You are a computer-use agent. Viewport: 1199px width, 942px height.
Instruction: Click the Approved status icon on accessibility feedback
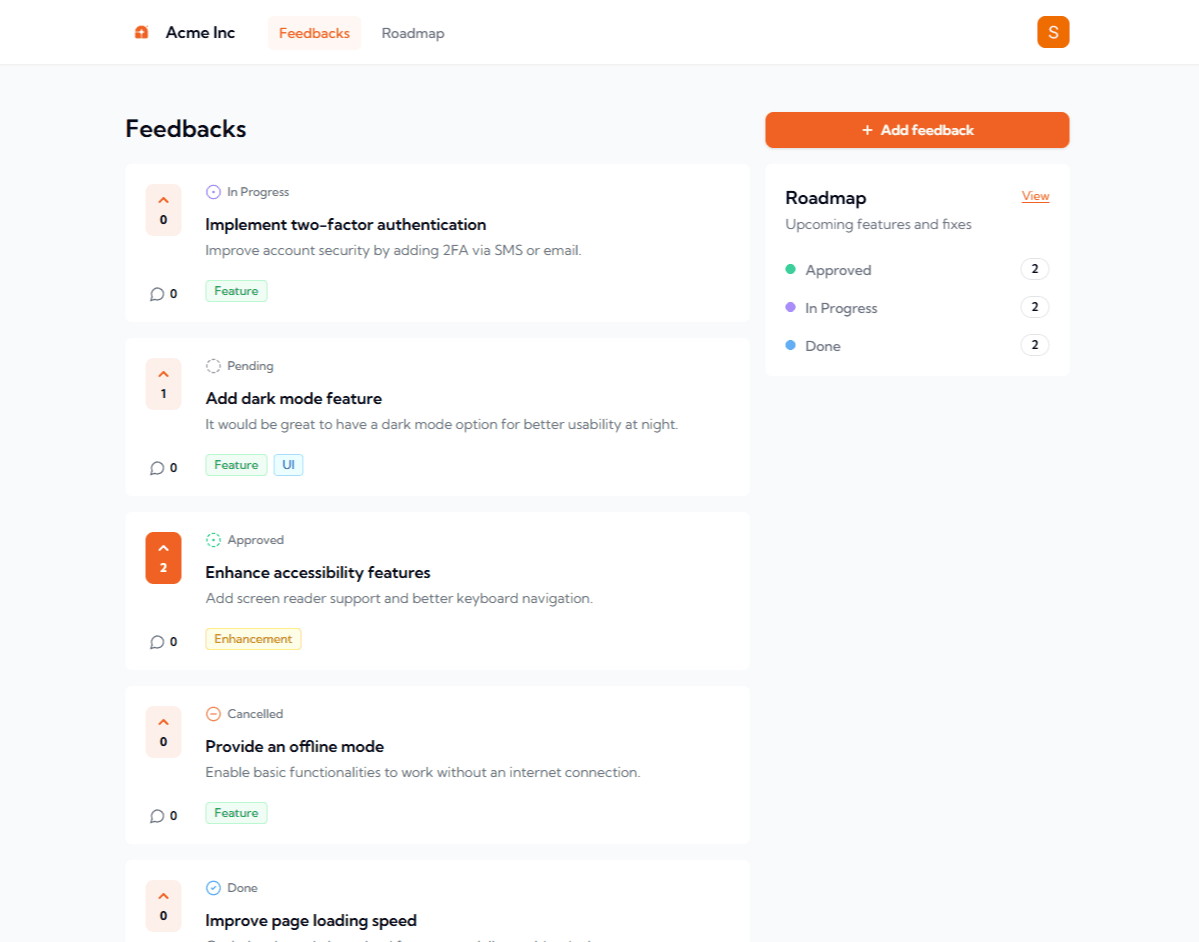pos(213,539)
